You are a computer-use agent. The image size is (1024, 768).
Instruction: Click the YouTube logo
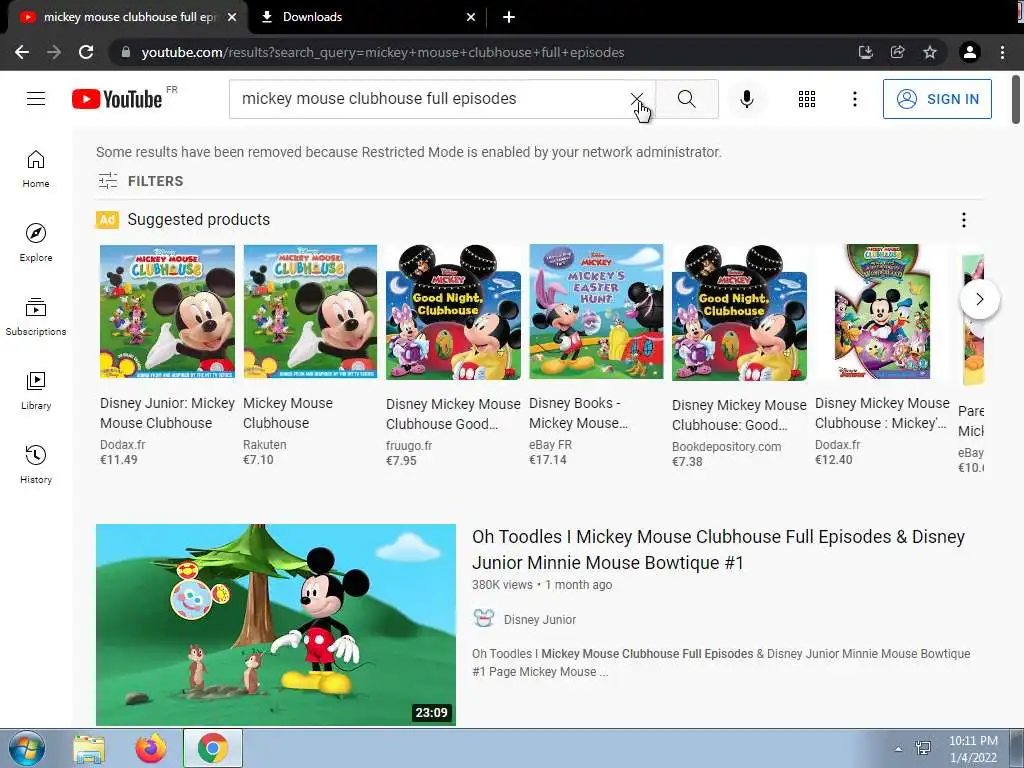click(x=117, y=99)
